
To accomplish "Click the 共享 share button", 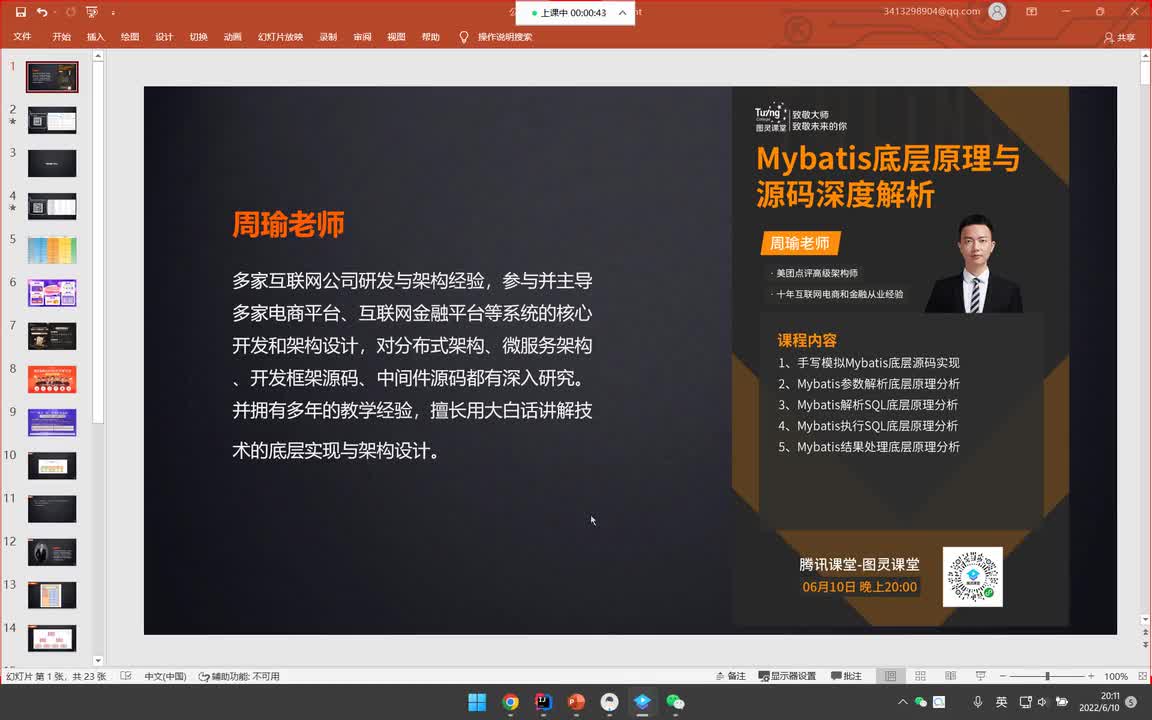I will (x=1120, y=37).
